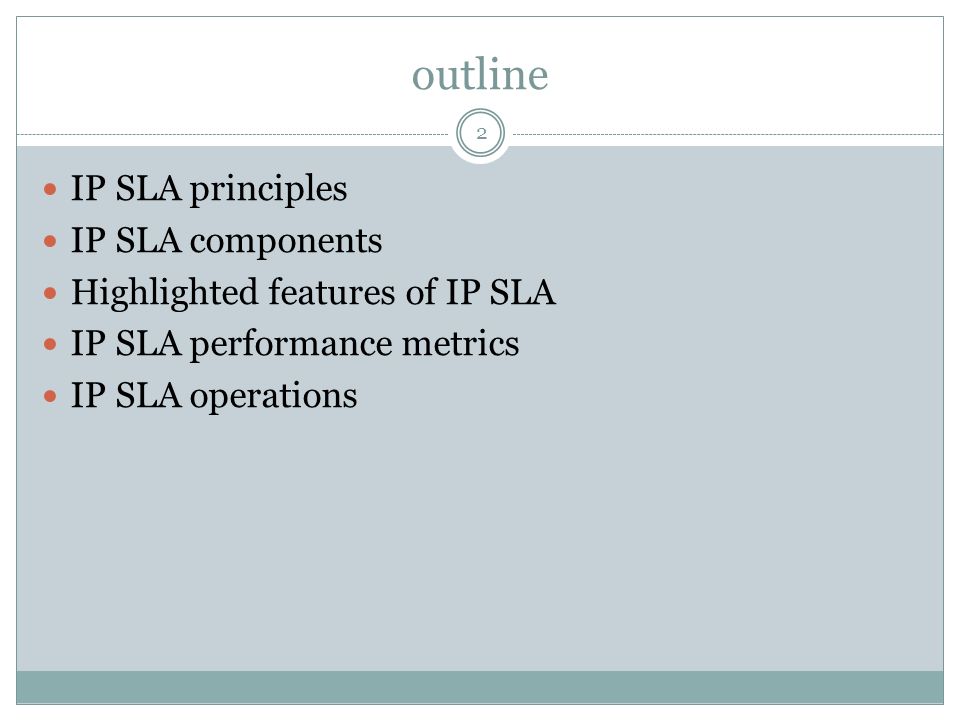The image size is (960, 720).
Task: Select the bullet dot beside "IP SLA operations"
Action: [50, 396]
